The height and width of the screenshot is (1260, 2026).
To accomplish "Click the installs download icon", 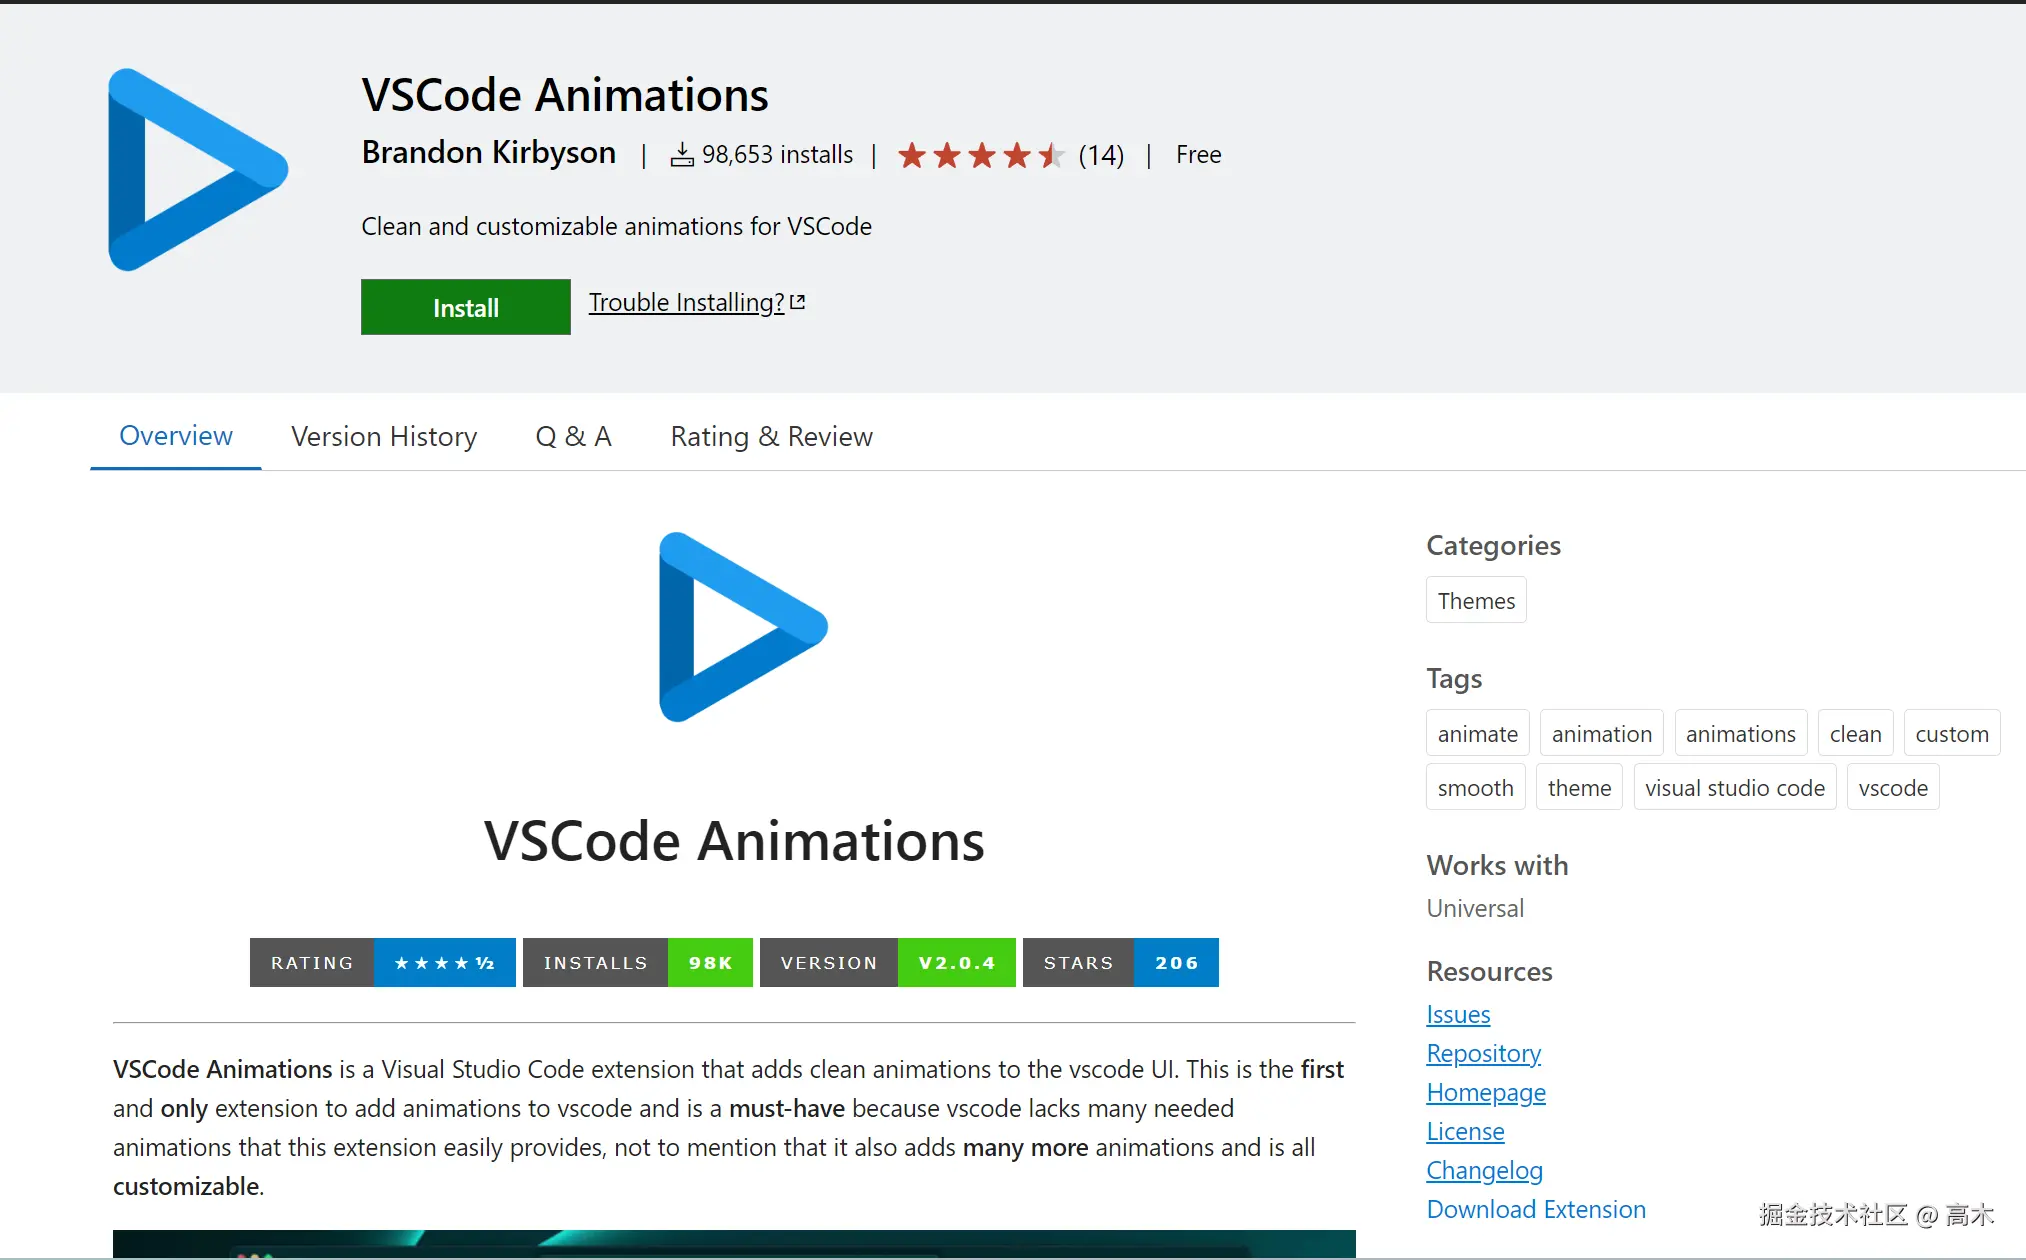I will coord(682,155).
